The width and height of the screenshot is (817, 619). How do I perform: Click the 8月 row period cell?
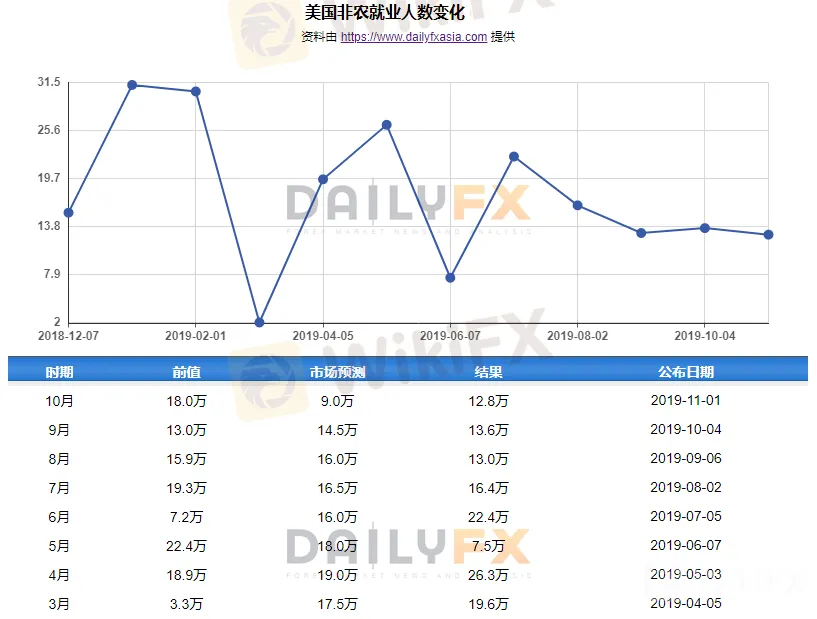click(x=59, y=459)
